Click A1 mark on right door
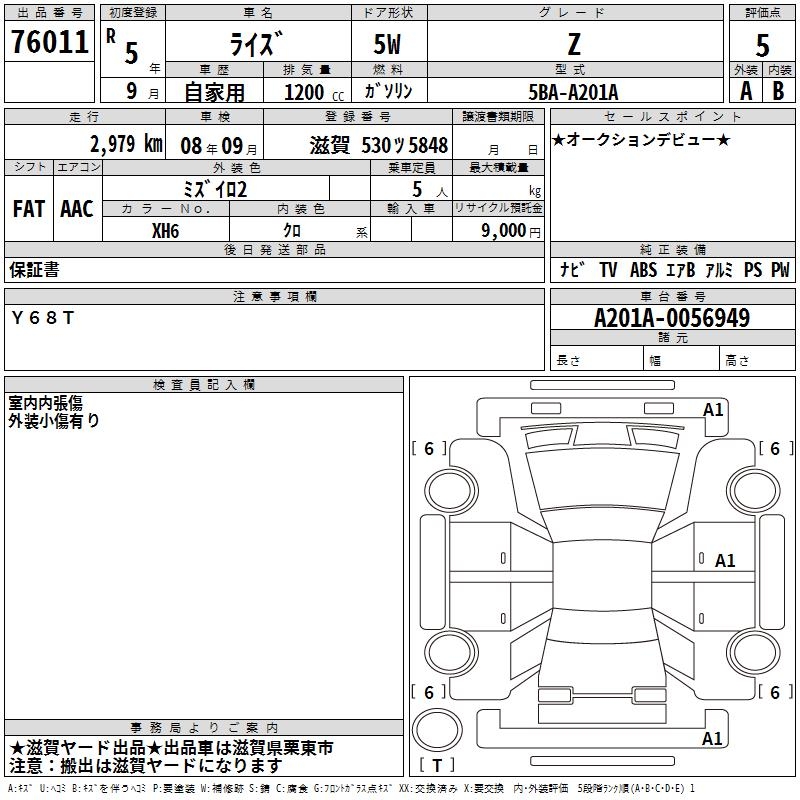 pyautogui.click(x=725, y=561)
